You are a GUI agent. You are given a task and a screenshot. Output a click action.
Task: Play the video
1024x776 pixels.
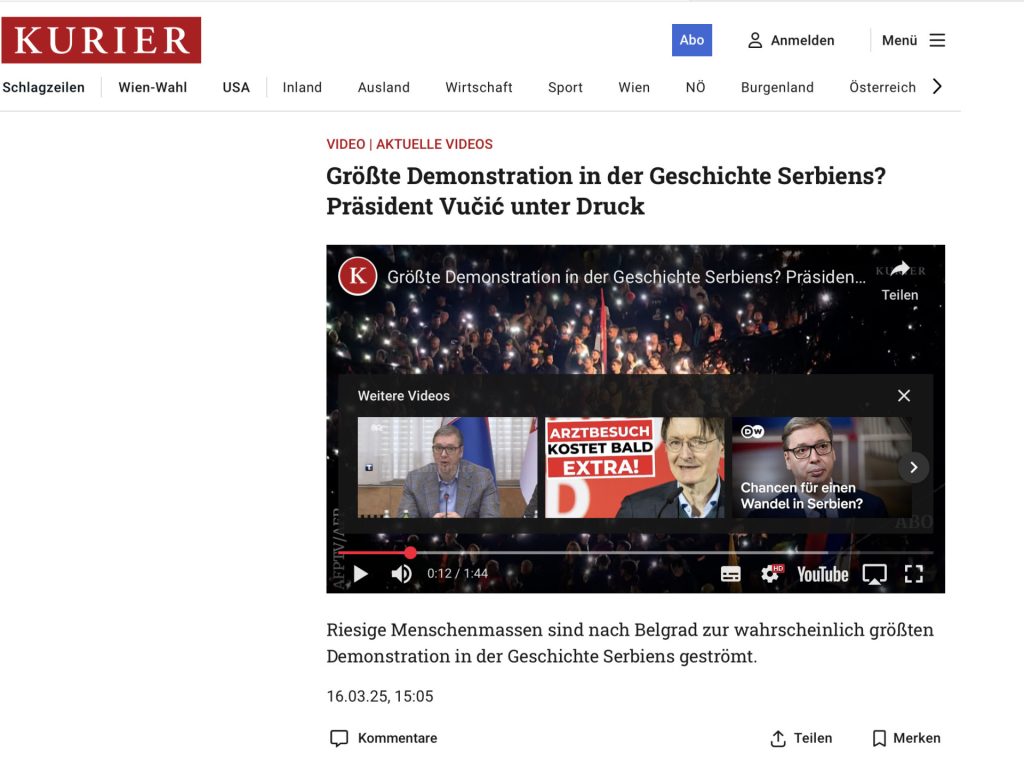click(x=360, y=574)
